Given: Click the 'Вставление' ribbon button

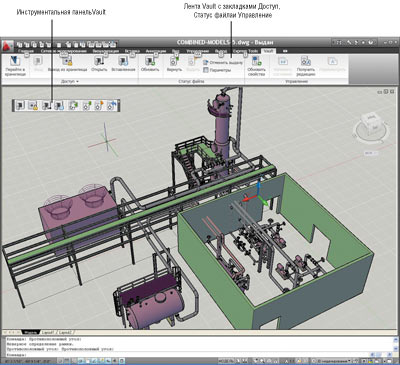Looking at the screenshot, I should click(123, 64).
